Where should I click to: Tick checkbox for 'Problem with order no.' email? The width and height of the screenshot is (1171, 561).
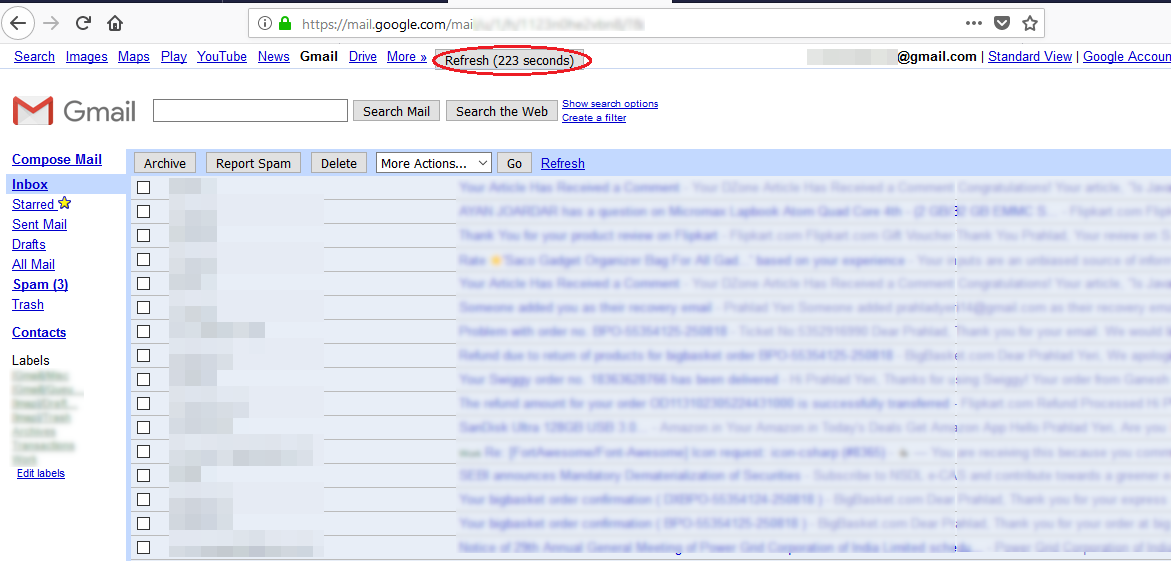pyautogui.click(x=143, y=331)
